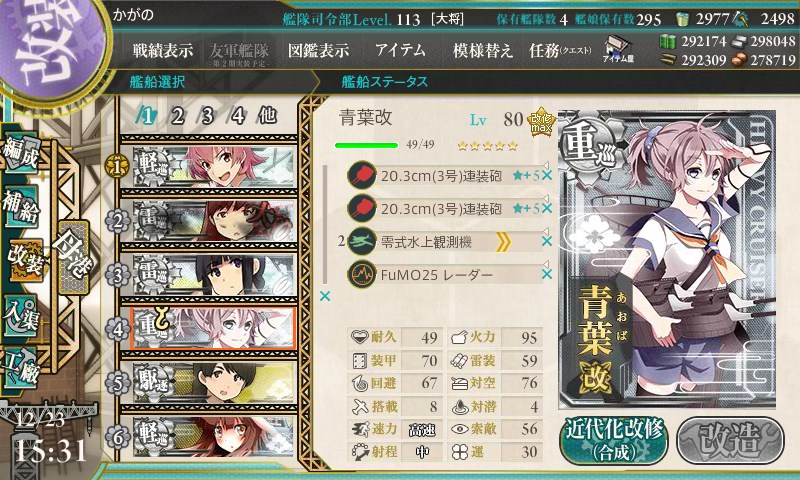Click Aoba's green HP bar

click(366, 145)
